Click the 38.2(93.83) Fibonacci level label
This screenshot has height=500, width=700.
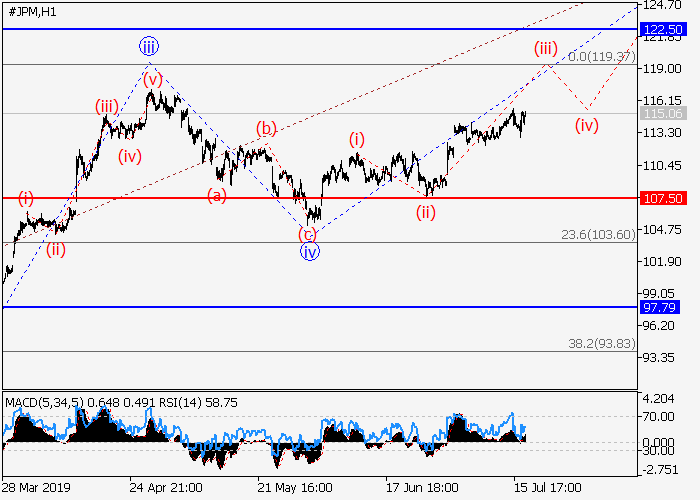601,343
